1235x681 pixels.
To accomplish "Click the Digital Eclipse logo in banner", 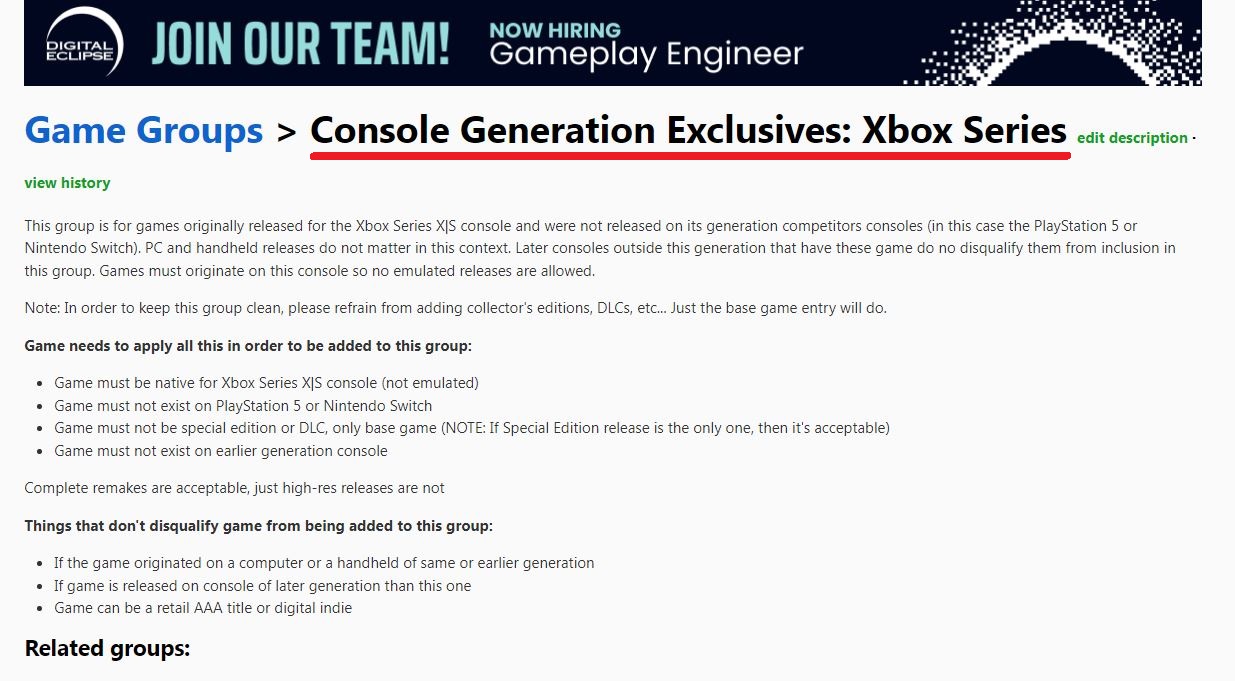I will 84,43.
